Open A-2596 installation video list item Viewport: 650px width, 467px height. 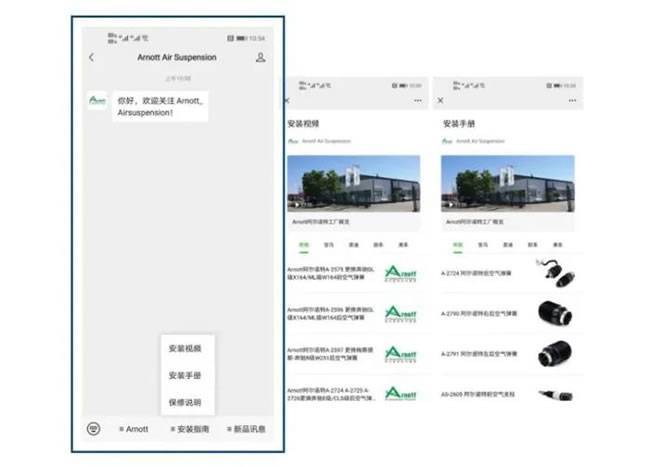(332, 313)
